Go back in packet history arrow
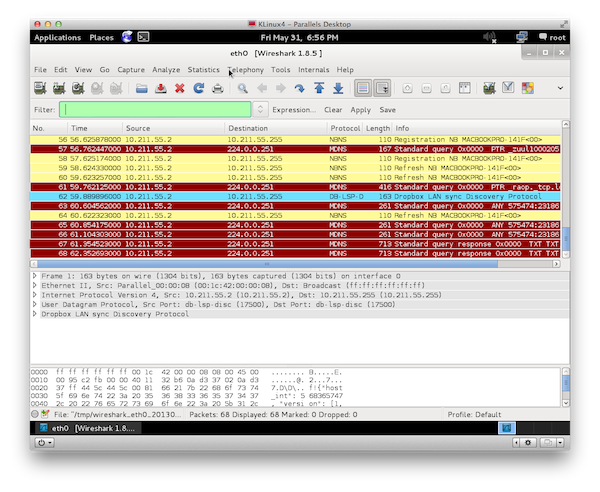Image resolution: width=600 pixels, height=492 pixels. point(262,88)
